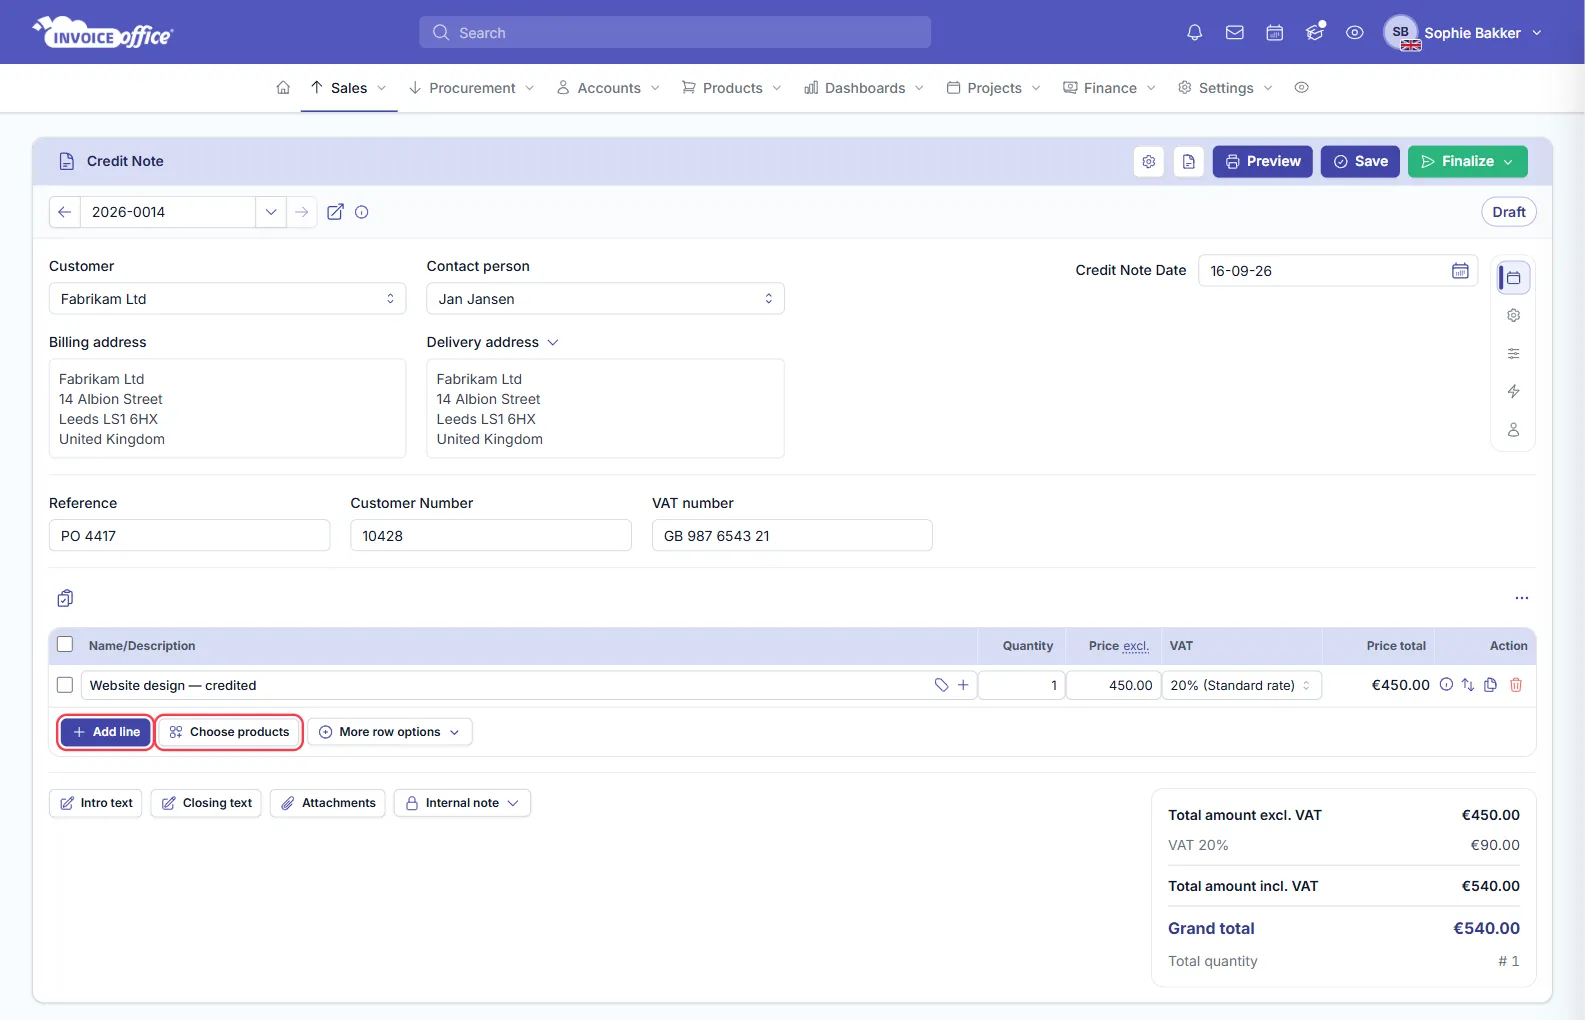Click the Reference input field

(189, 535)
